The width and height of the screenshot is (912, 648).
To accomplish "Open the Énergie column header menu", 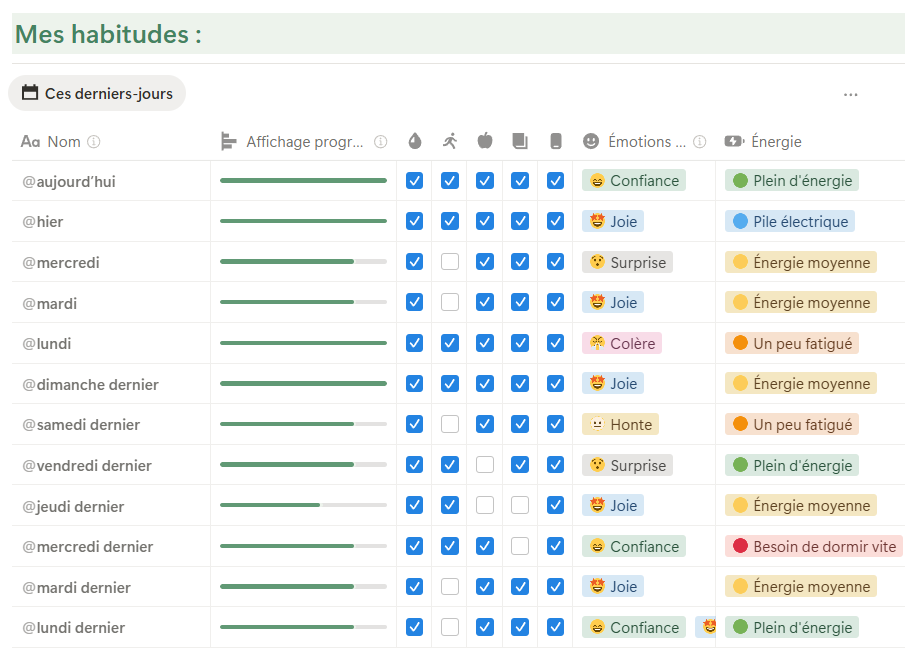I will tap(810, 141).
